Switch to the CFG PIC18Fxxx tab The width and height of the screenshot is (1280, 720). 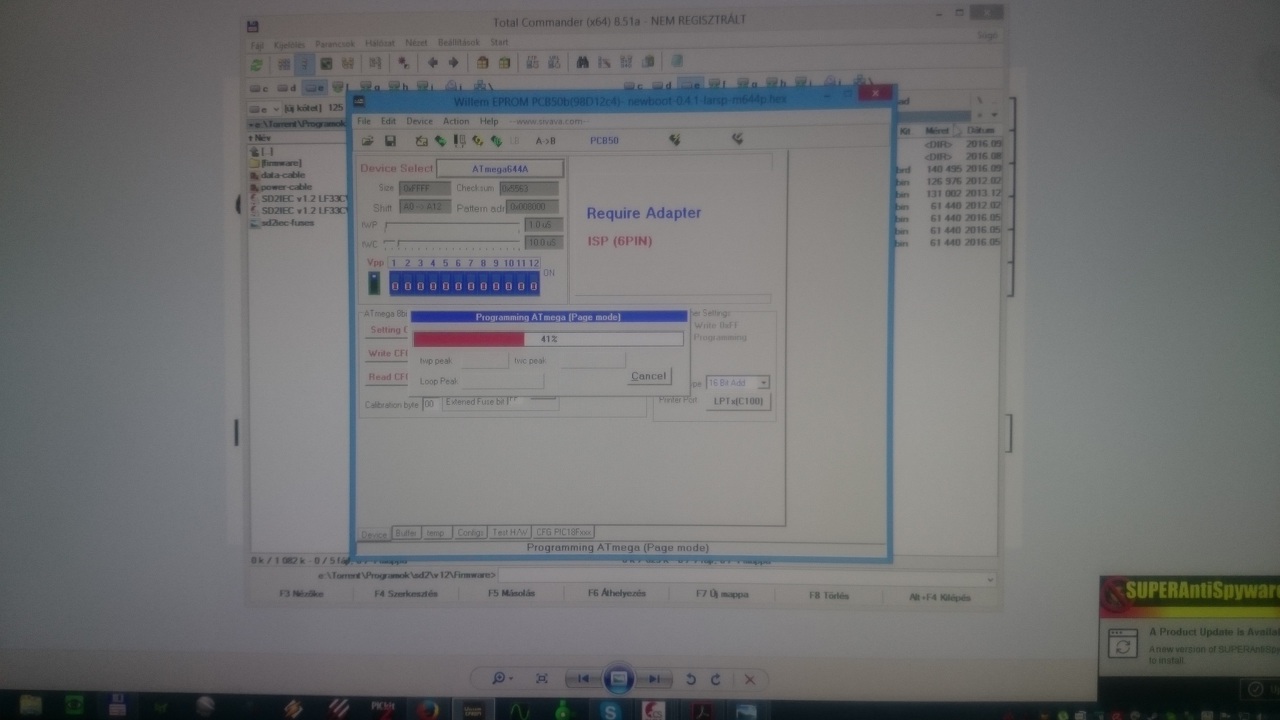click(564, 533)
